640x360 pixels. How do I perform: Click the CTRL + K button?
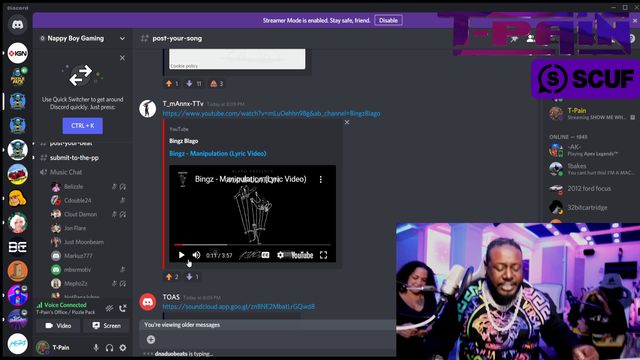pos(82,126)
